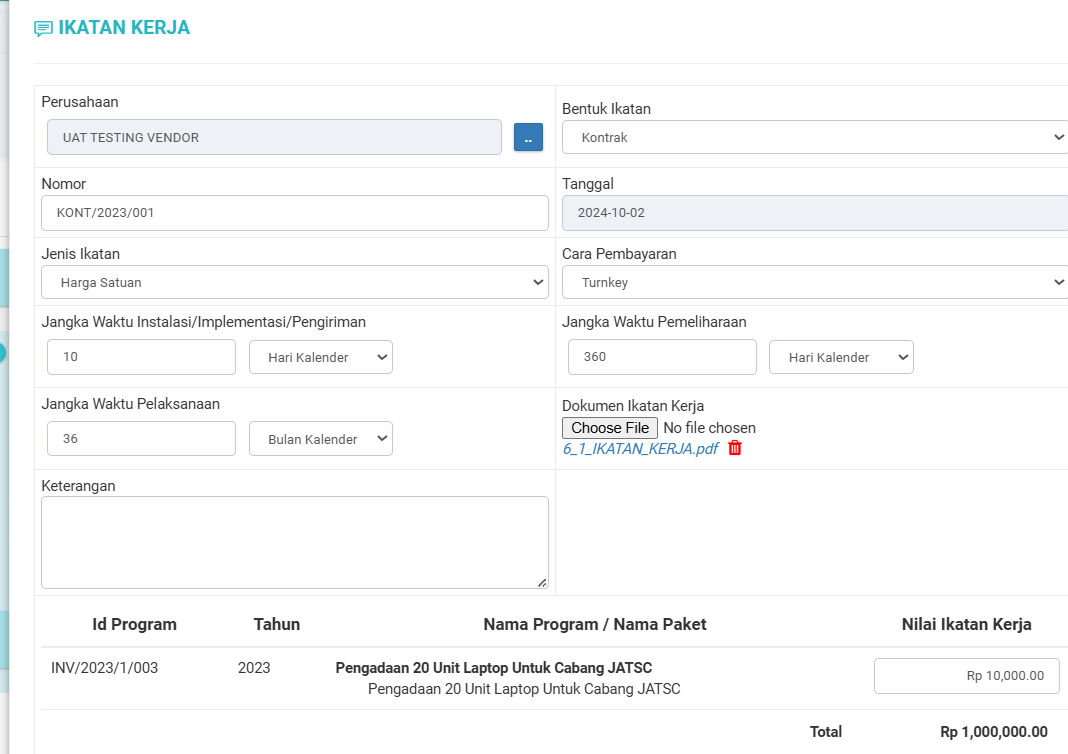This screenshot has height=754, width=1068.
Task: Grab the resize handle of Keterangan textarea
Action: (x=542, y=582)
